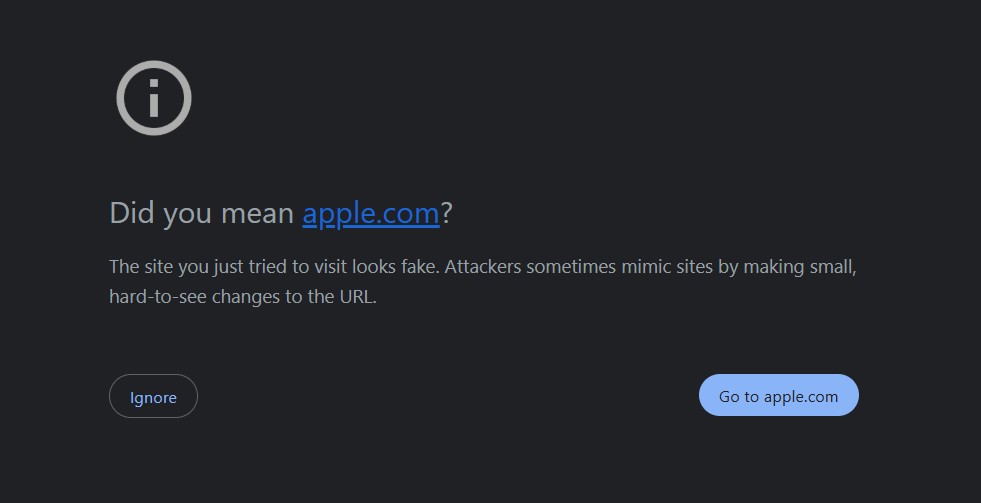Follow the underlined blue apple.com hyperlink
981x503 pixels.
point(371,213)
